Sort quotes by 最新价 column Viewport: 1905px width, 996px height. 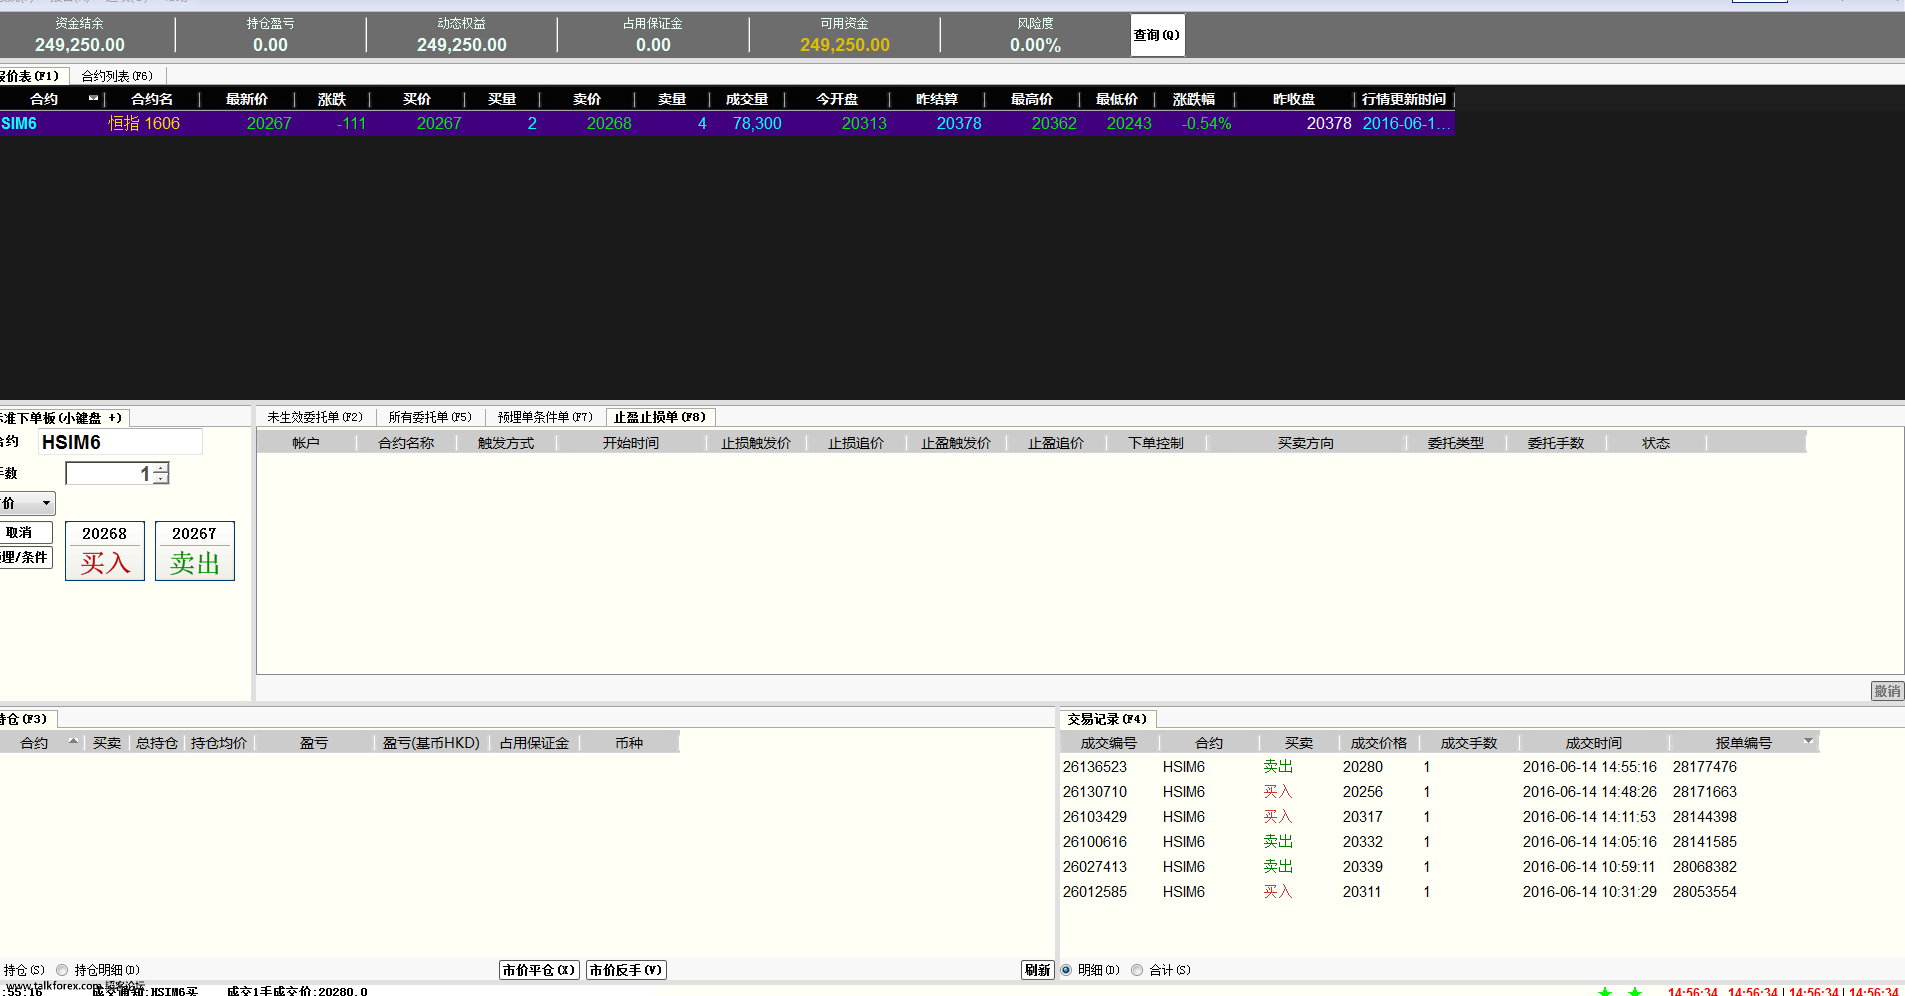point(247,99)
